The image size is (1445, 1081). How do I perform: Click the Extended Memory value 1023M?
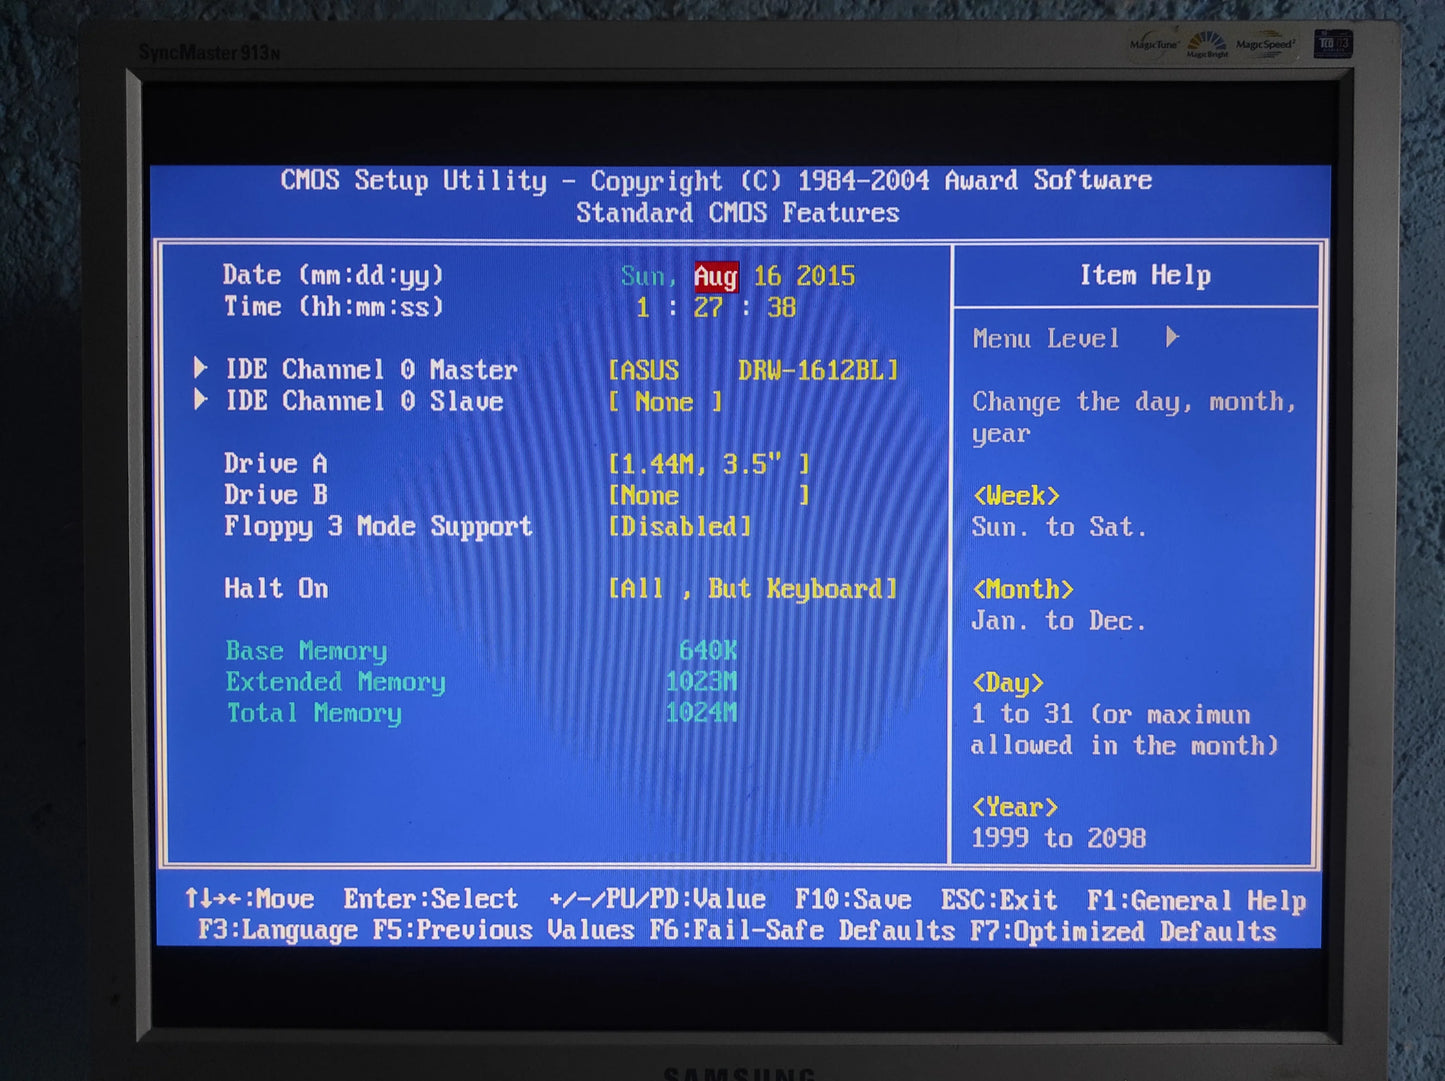(x=701, y=682)
